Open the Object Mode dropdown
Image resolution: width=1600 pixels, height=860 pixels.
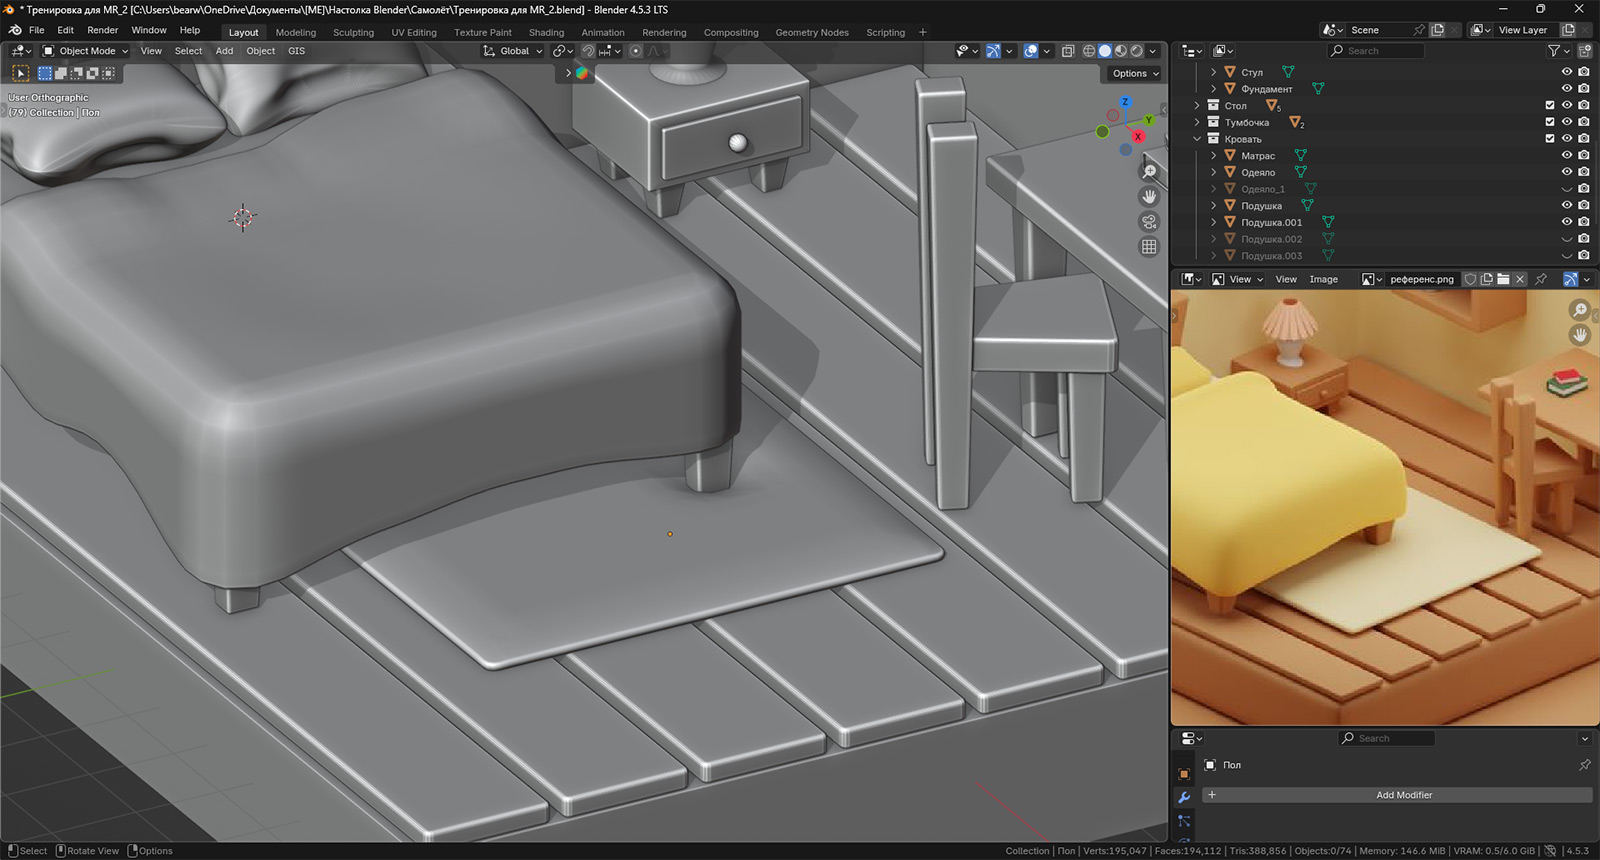pyautogui.click(x=86, y=51)
